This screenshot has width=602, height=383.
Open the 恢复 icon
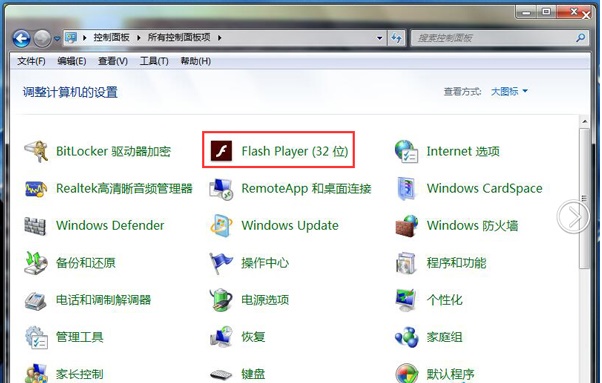click(221, 337)
